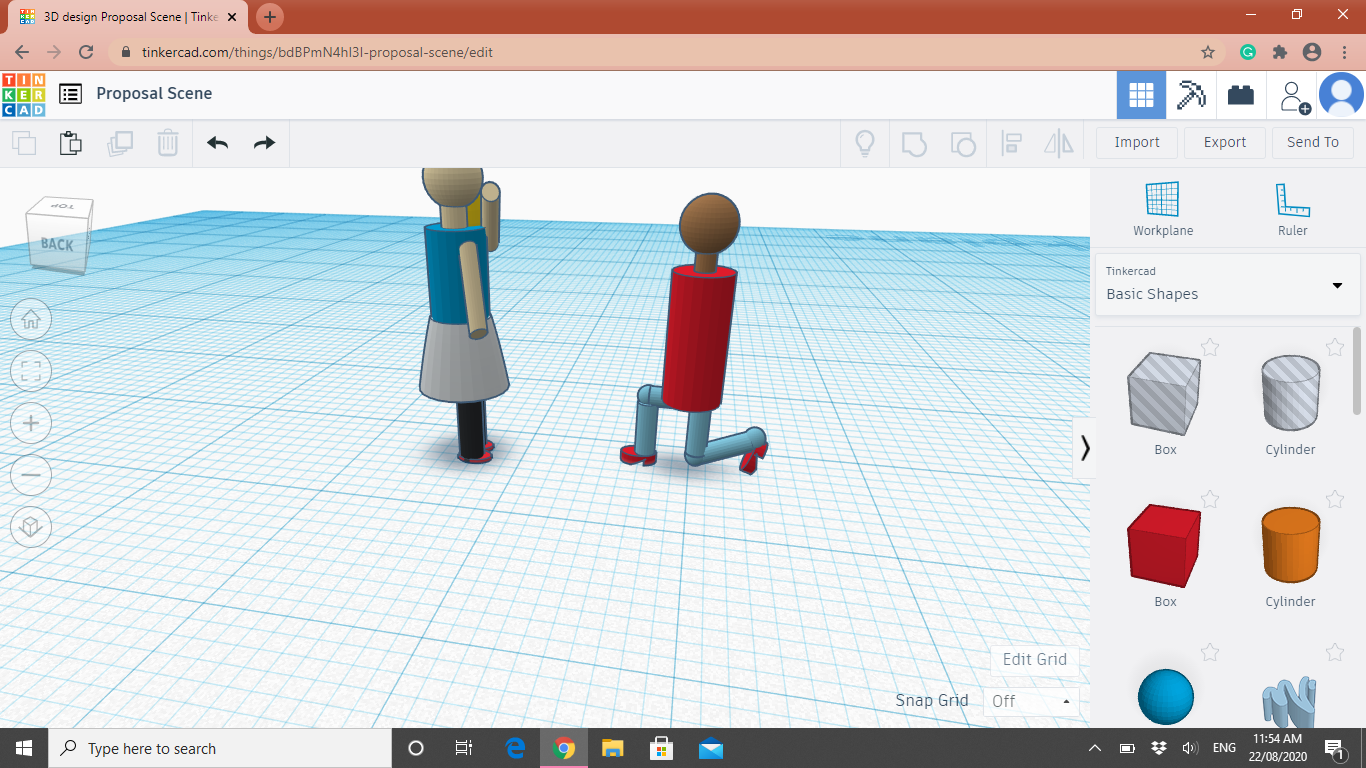Bookmark this page with star icon

1208,52
